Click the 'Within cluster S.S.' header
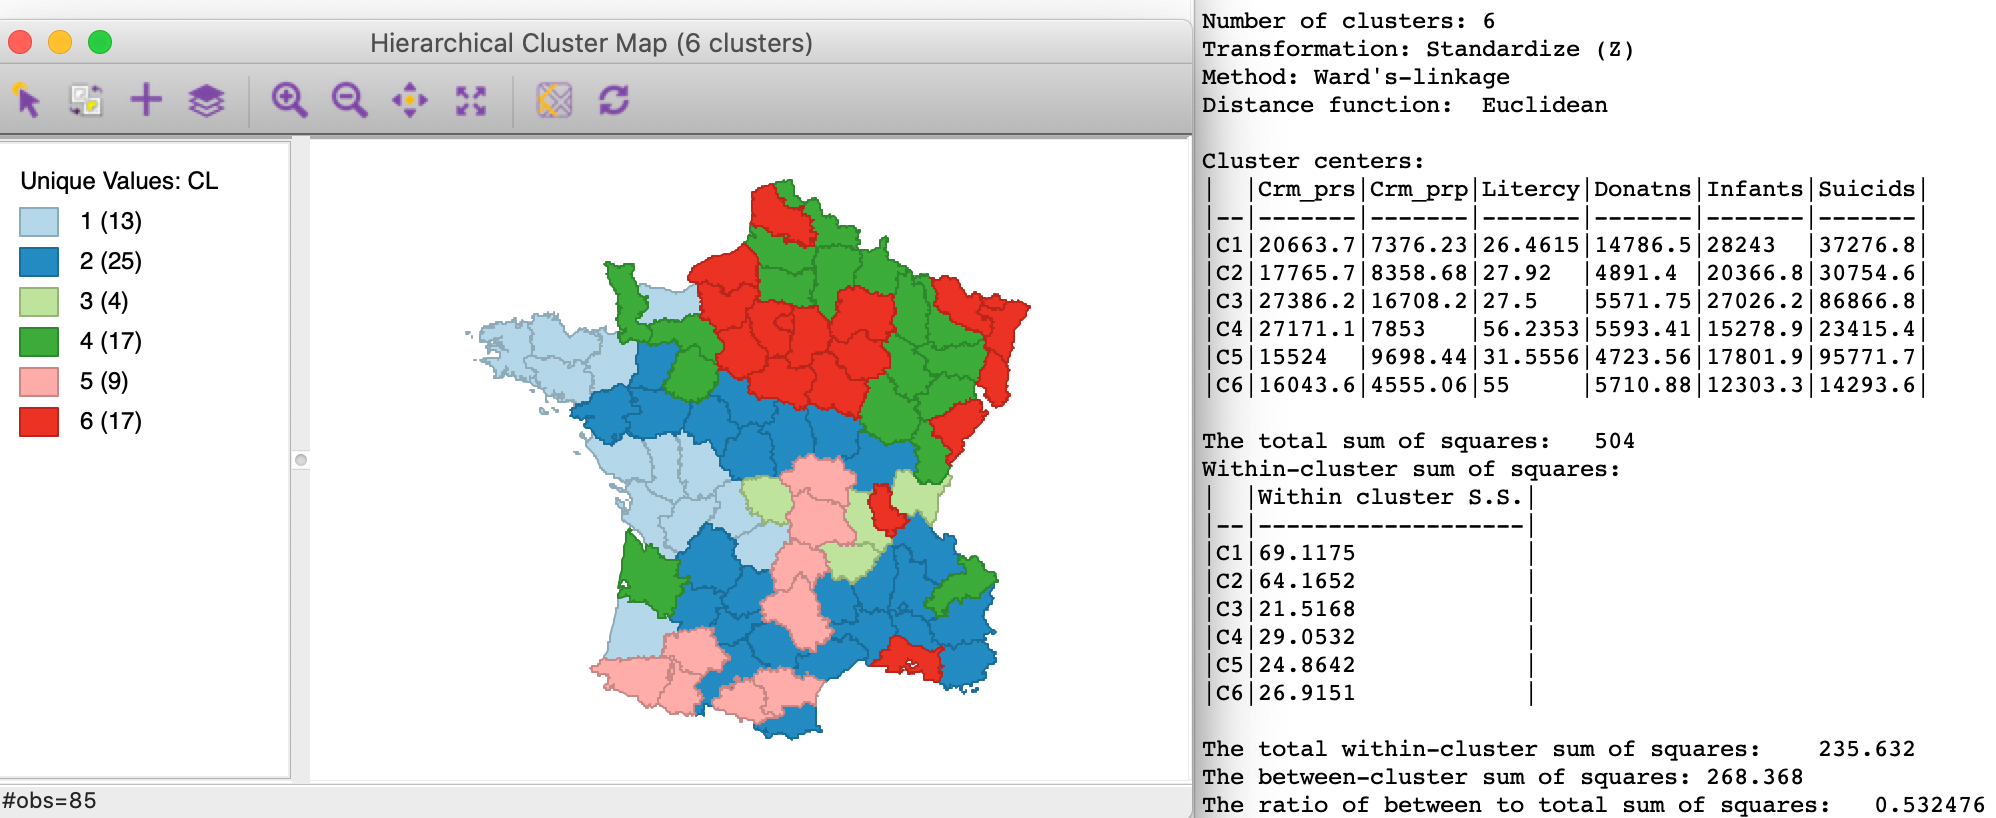 1390,497
